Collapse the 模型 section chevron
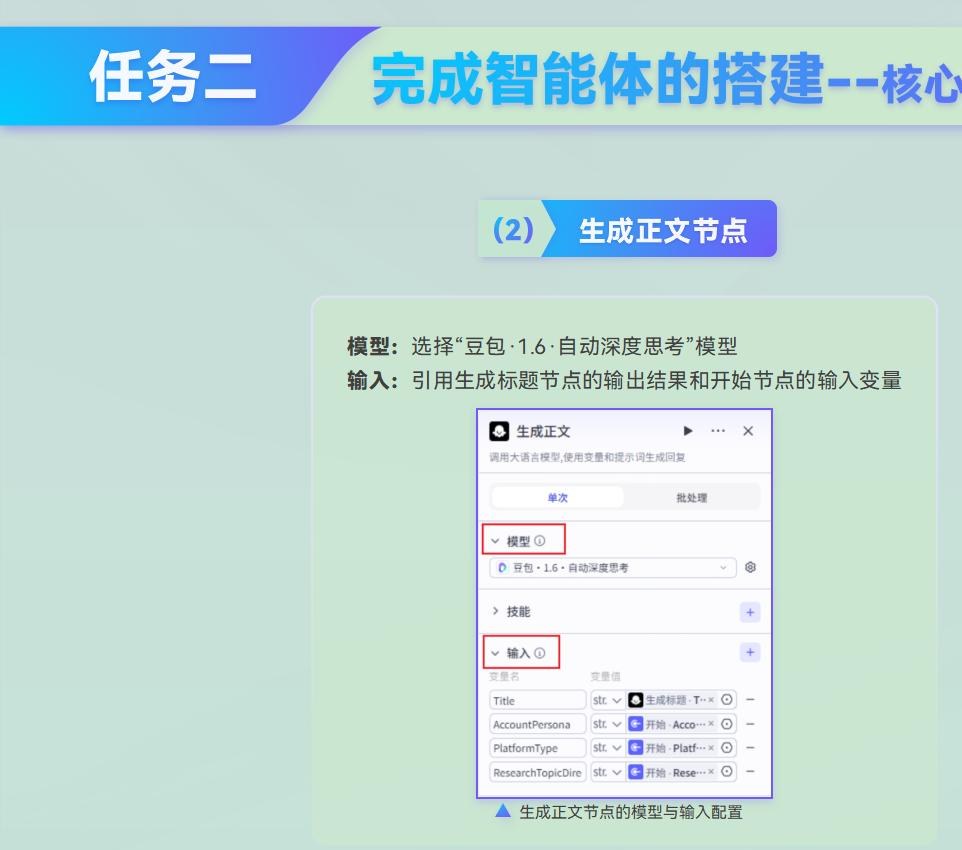 495,541
